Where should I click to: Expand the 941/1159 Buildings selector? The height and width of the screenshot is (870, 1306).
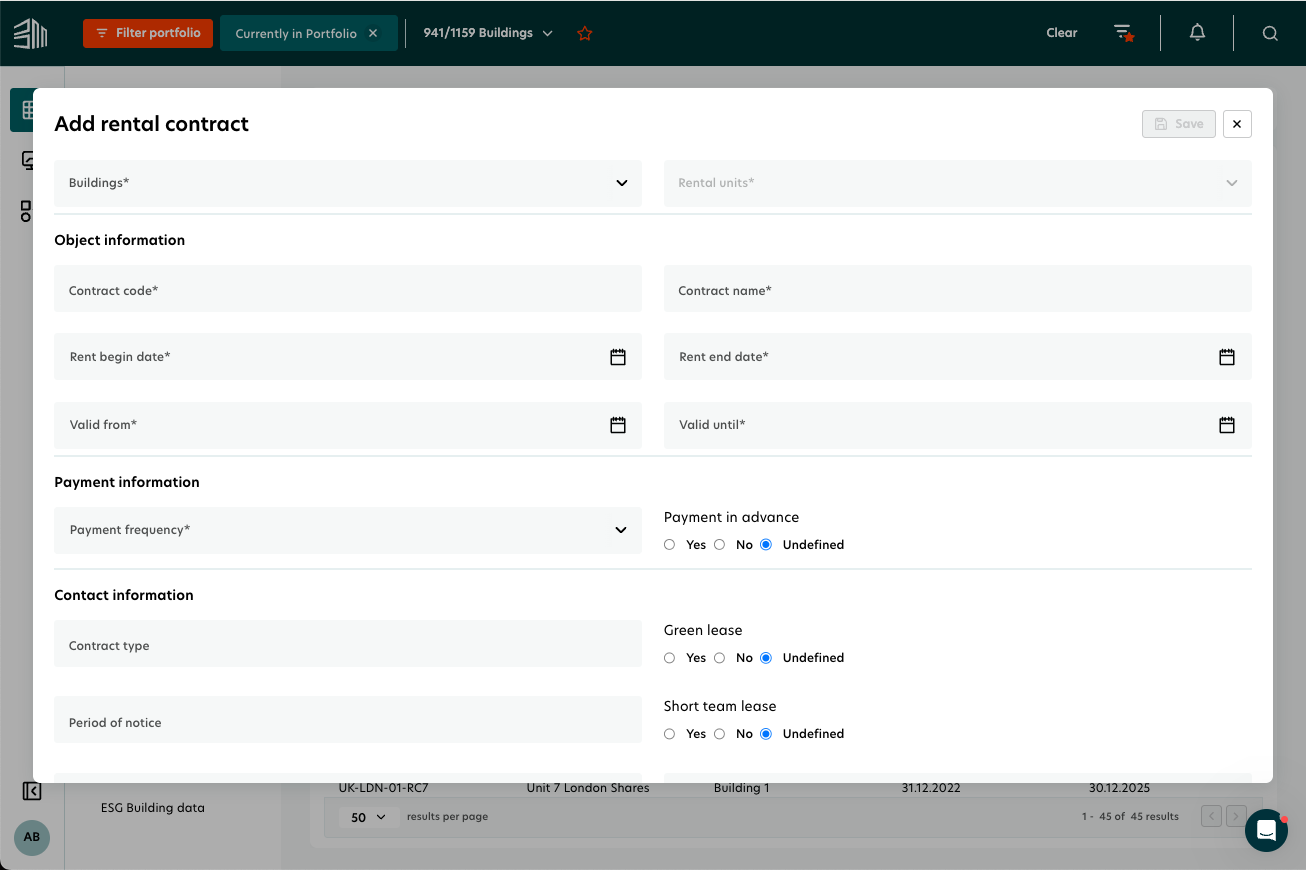pyautogui.click(x=488, y=33)
